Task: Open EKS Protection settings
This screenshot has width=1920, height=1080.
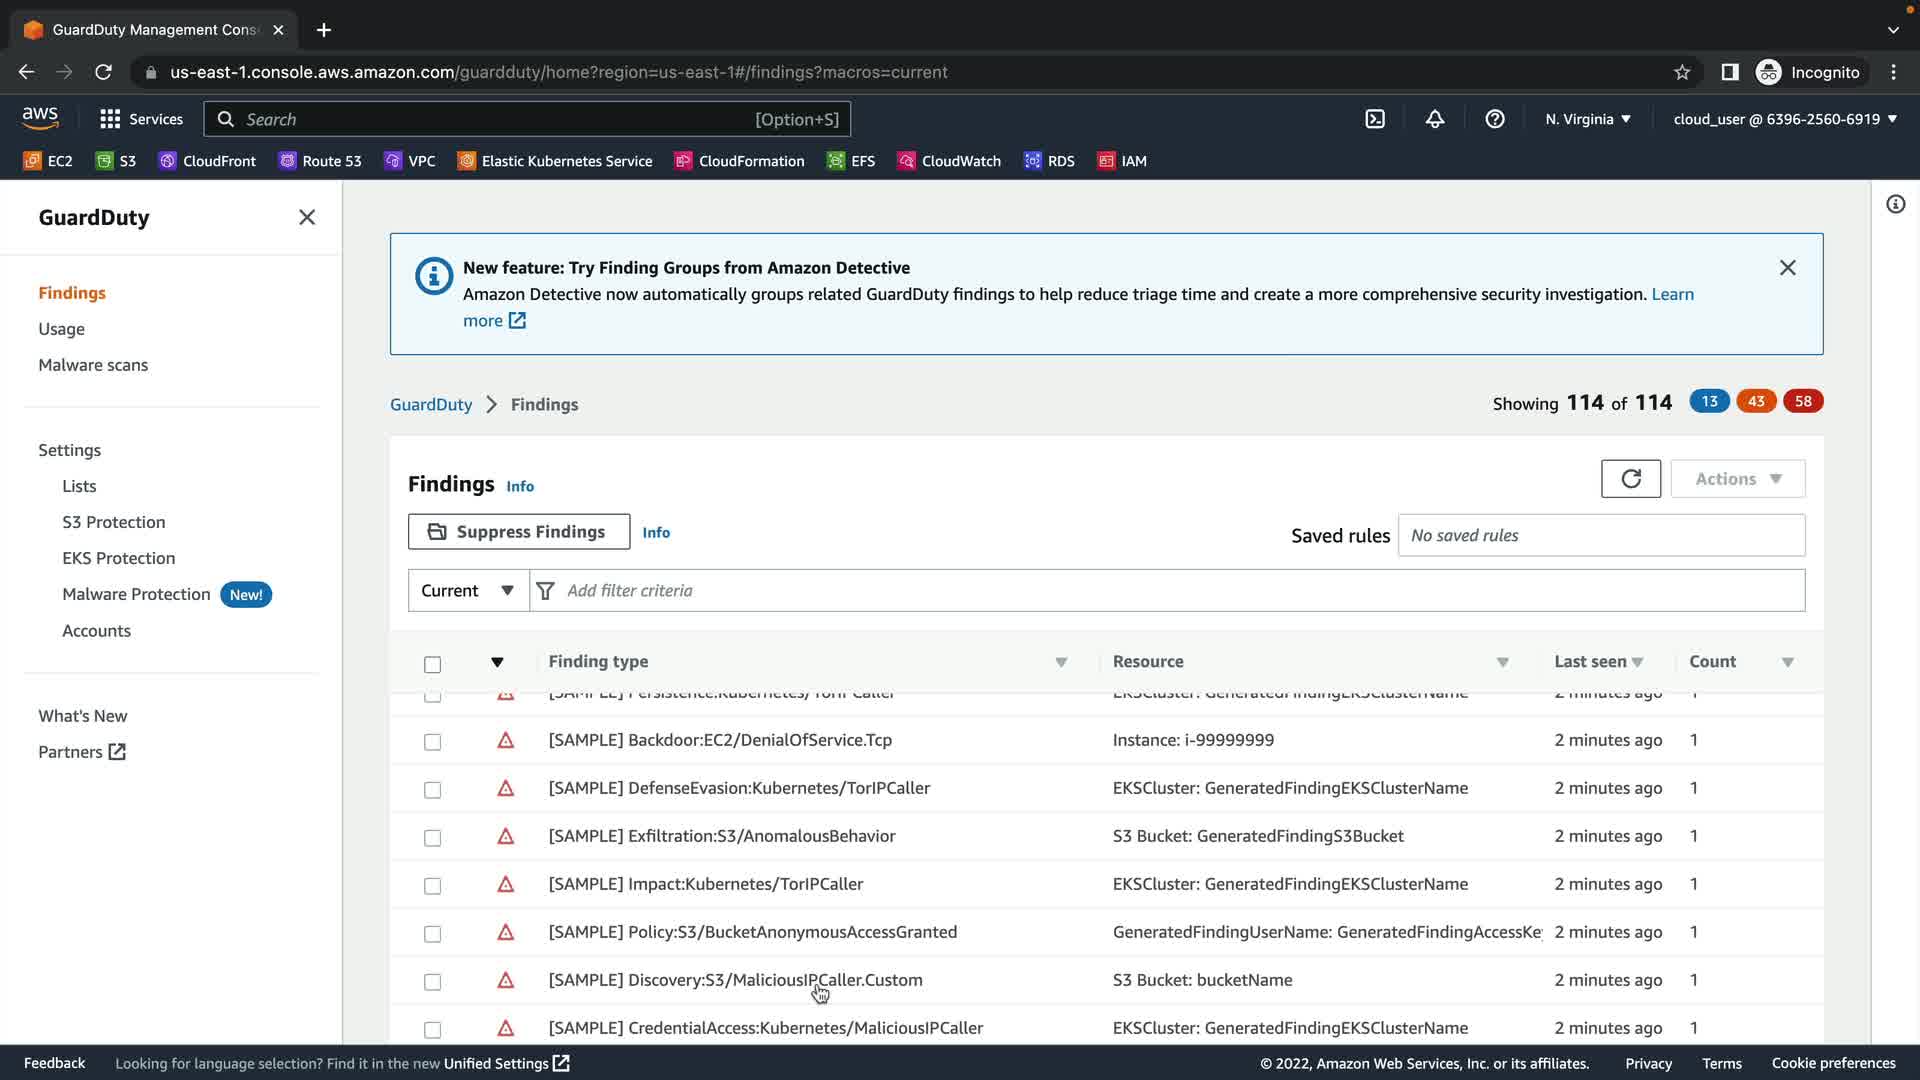Action: point(118,558)
